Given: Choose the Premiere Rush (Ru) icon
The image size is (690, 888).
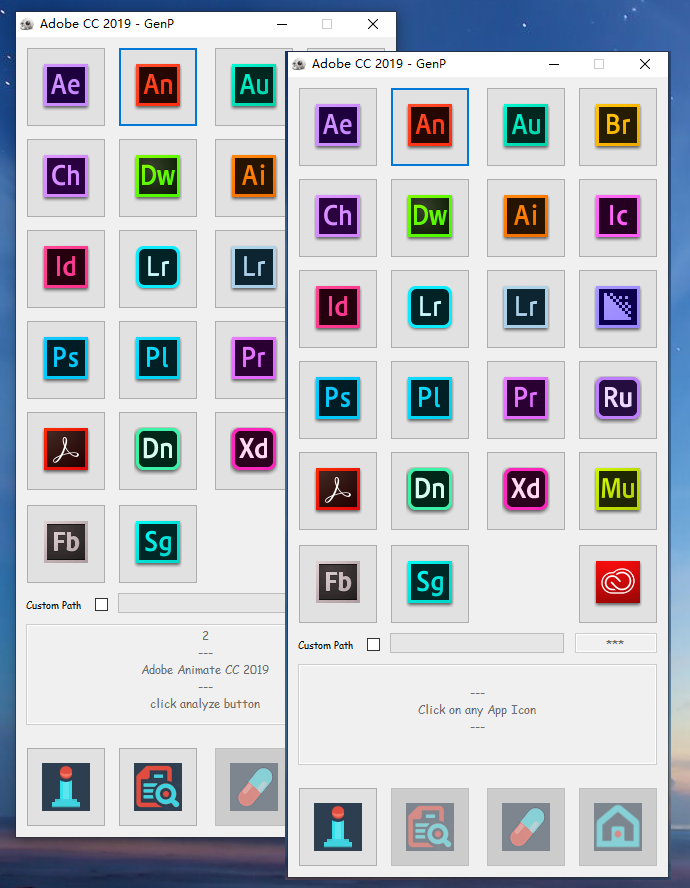Looking at the screenshot, I should pyautogui.click(x=618, y=399).
